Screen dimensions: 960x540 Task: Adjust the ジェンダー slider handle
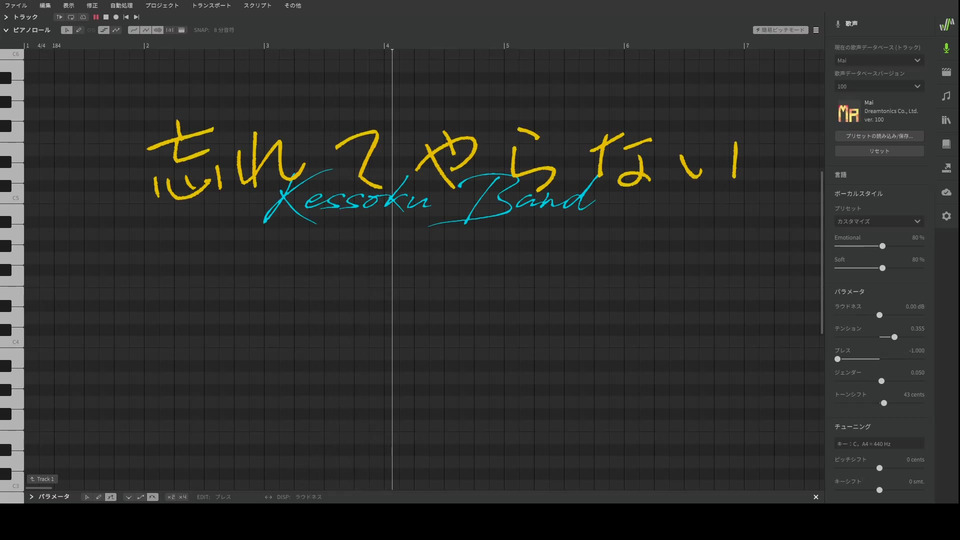(881, 381)
